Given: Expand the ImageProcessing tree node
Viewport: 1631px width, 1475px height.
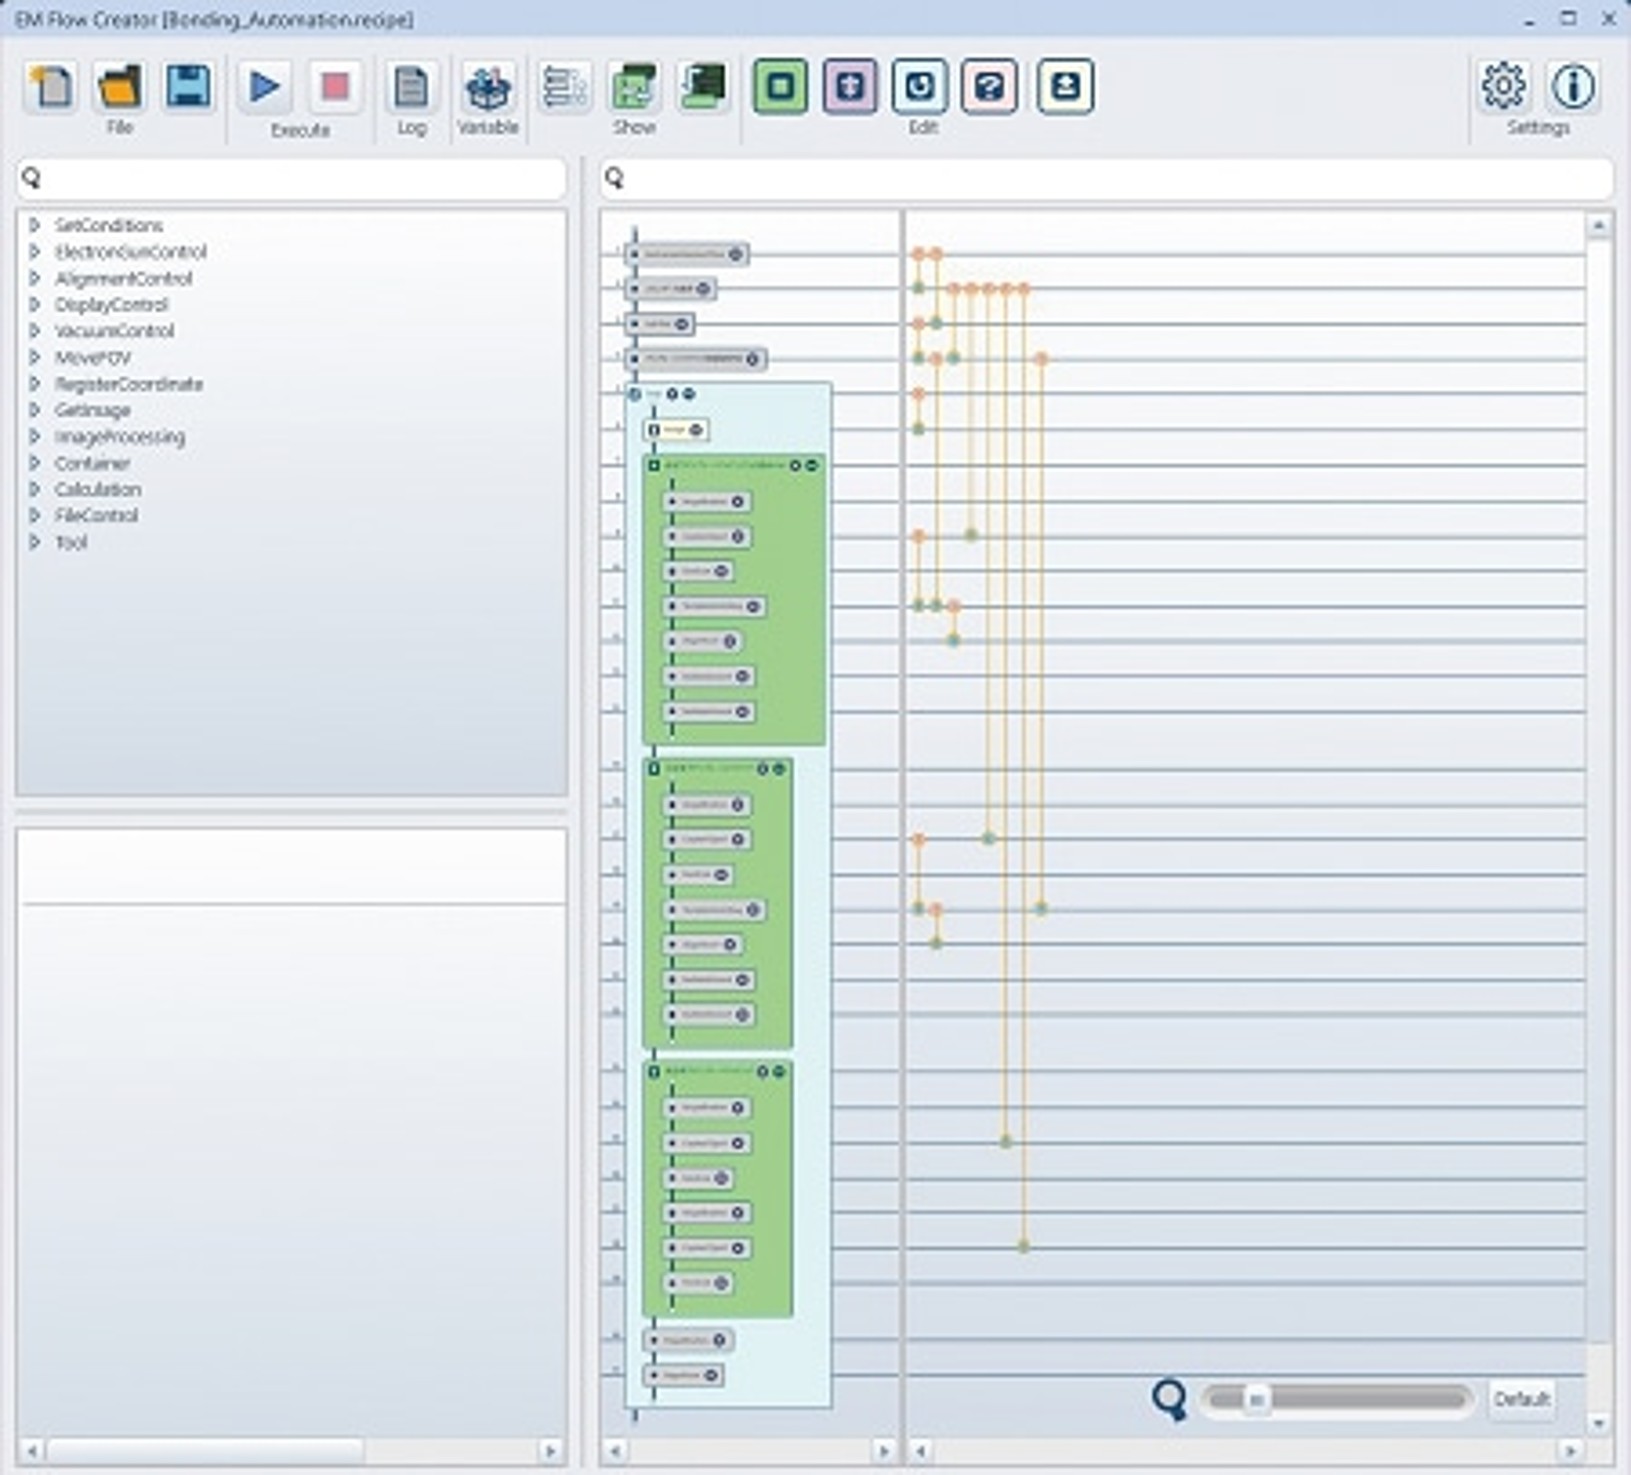Looking at the screenshot, I should click(35, 437).
